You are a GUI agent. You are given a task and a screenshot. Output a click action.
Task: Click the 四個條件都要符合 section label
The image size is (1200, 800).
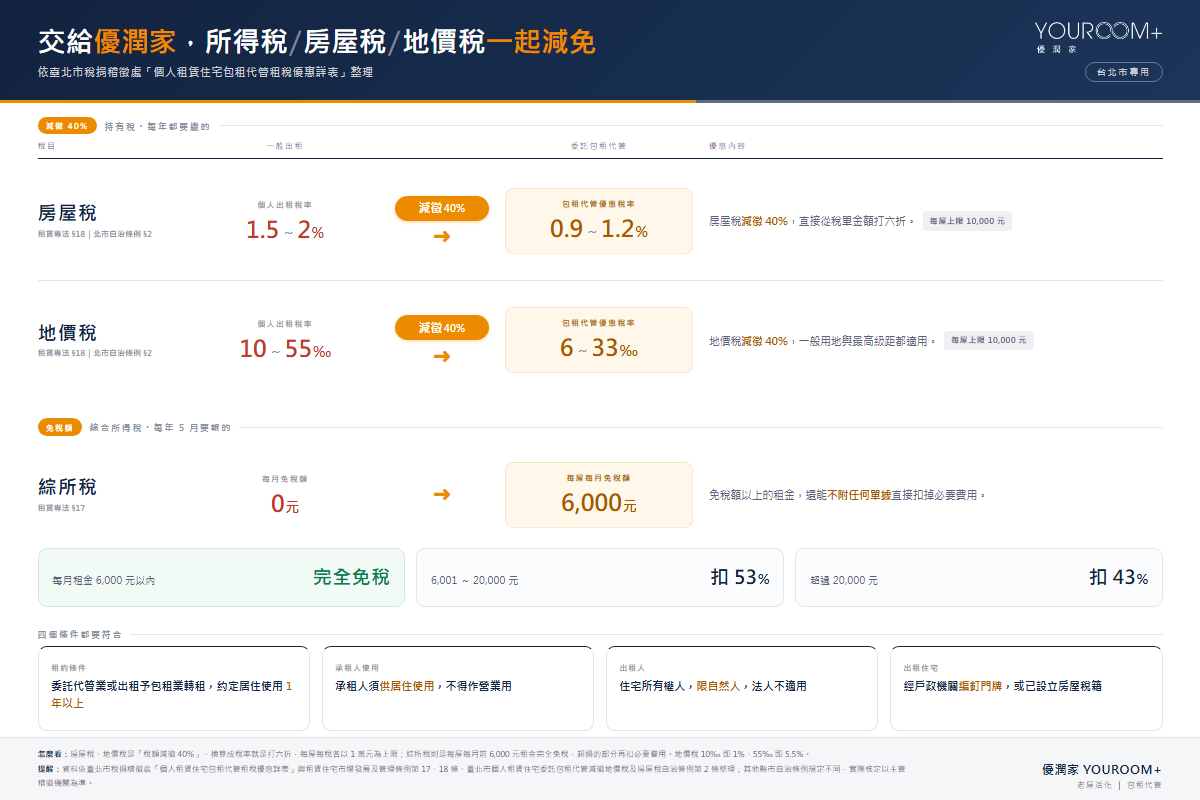78,634
